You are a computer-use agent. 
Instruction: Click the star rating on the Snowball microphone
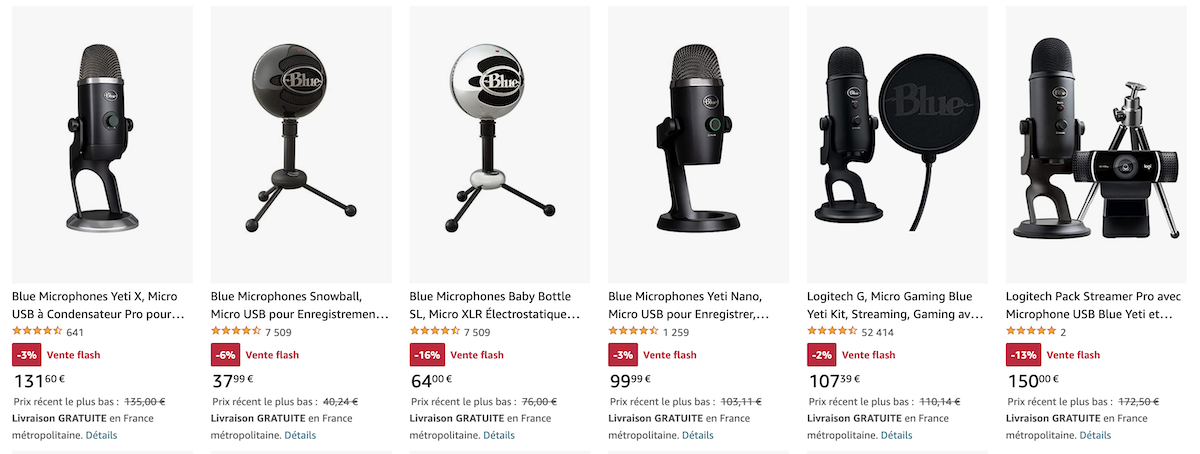click(236, 332)
